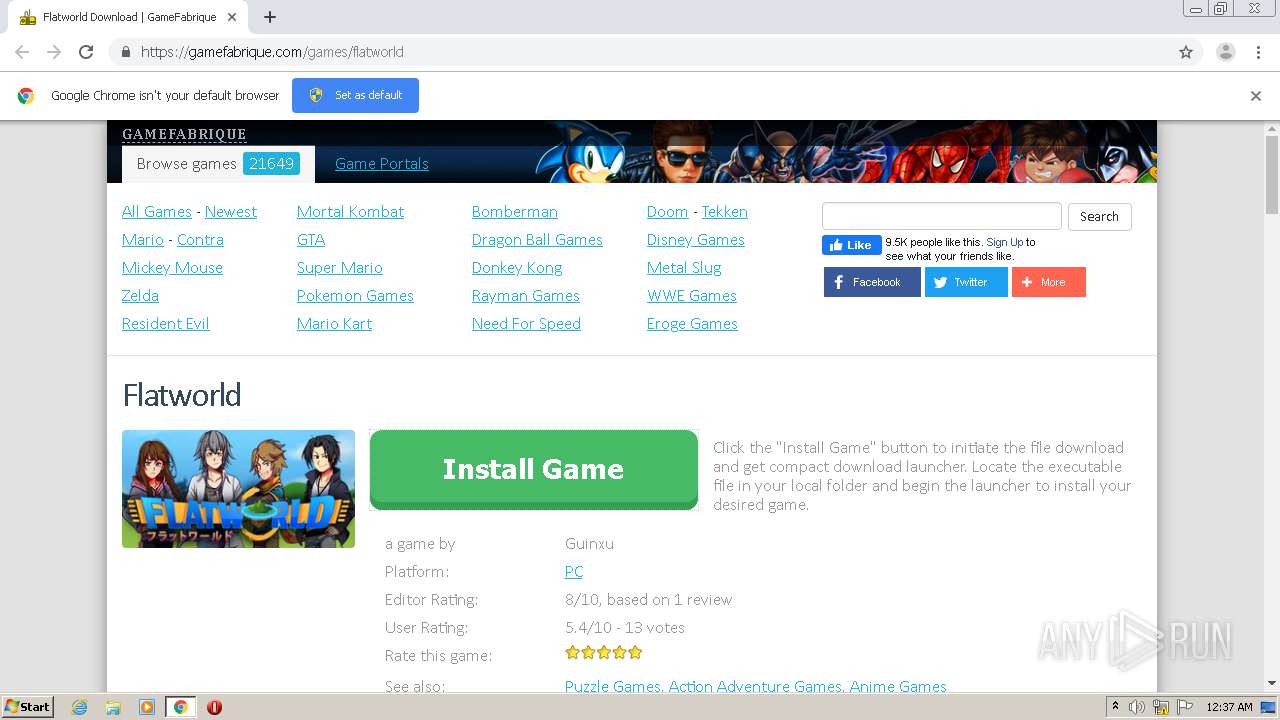This screenshot has height=720, width=1280.
Task: Click into the site search field
Action: tap(941, 216)
